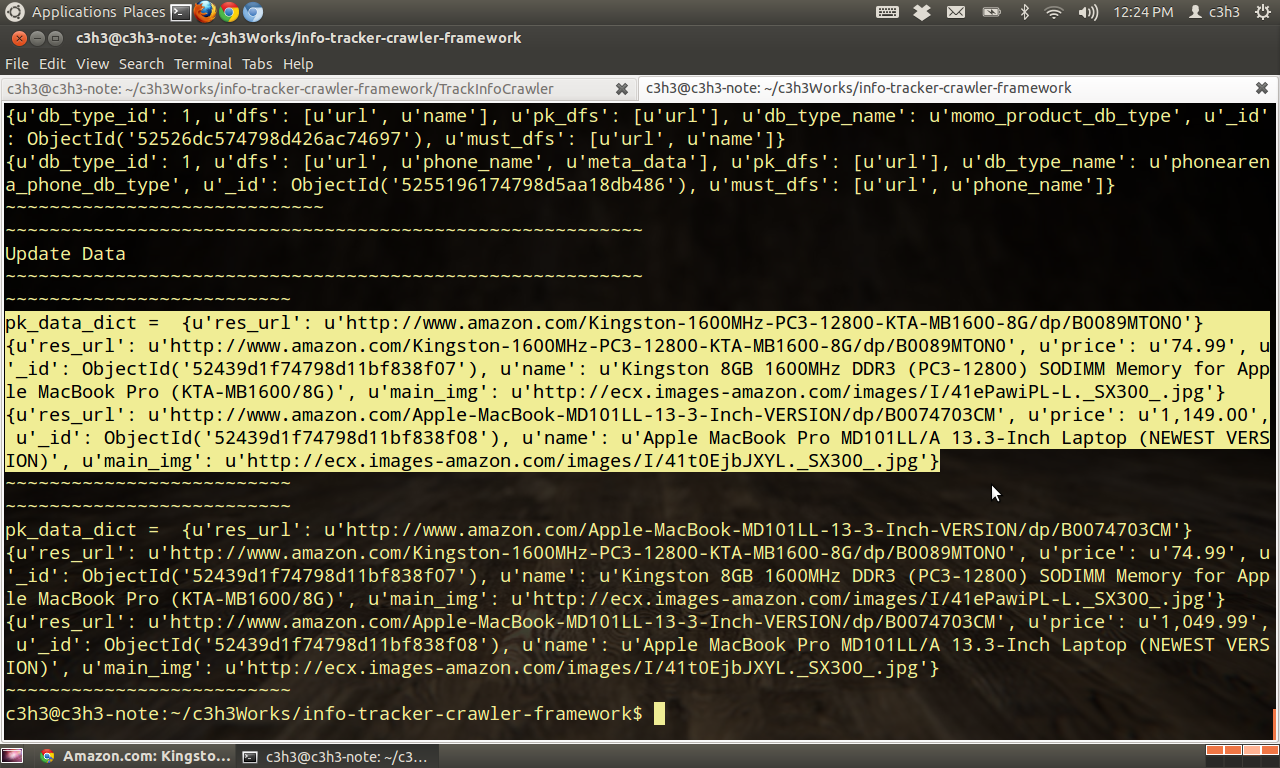This screenshot has width=1280, height=768.
Task: Open the terminal Help menu
Action: tap(298, 63)
